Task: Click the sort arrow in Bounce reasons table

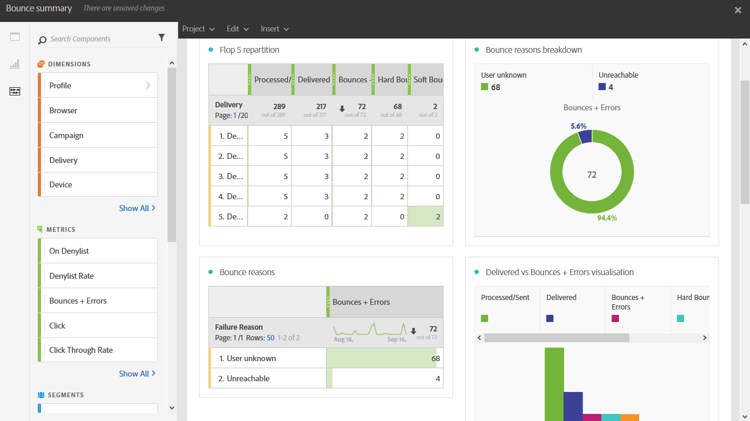Action: coord(413,331)
